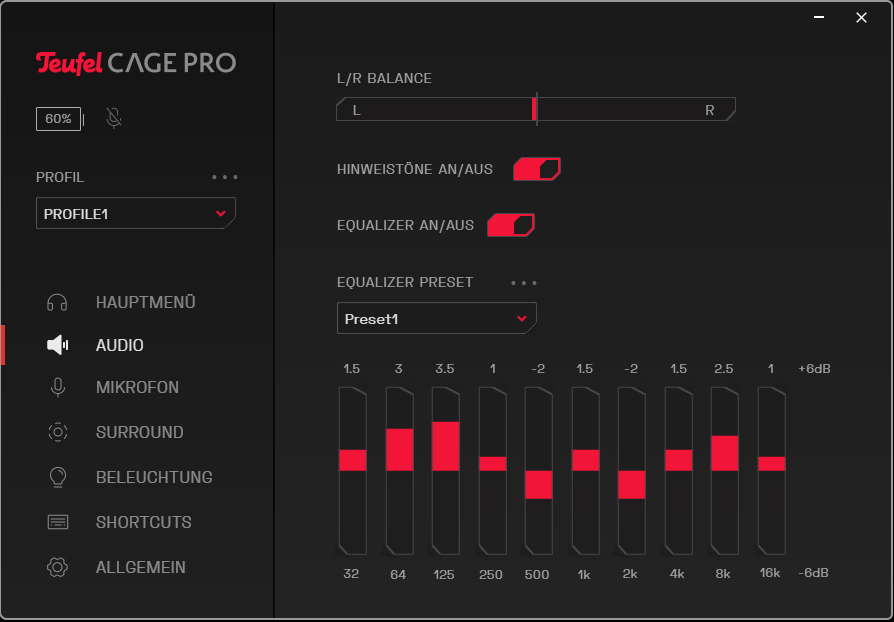
Task: Click the L end of balance slider
Action: [356, 110]
